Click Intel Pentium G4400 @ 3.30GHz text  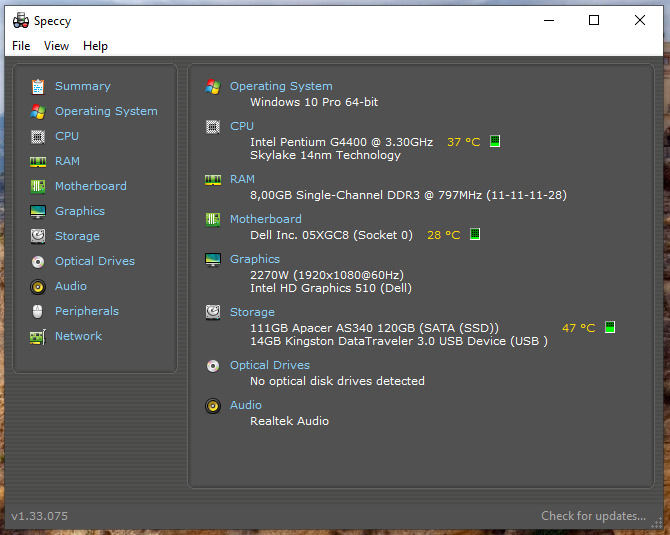tap(341, 142)
